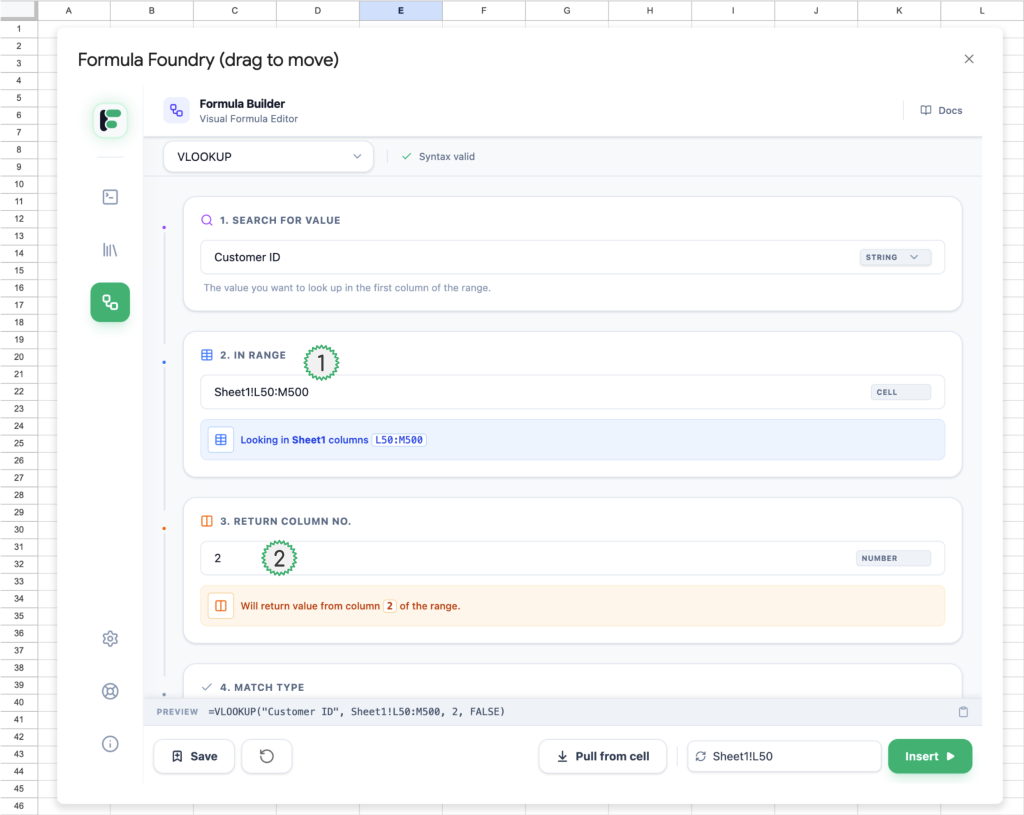
Task: Click the Formula Foundry logo icon
Action: pyautogui.click(x=110, y=120)
